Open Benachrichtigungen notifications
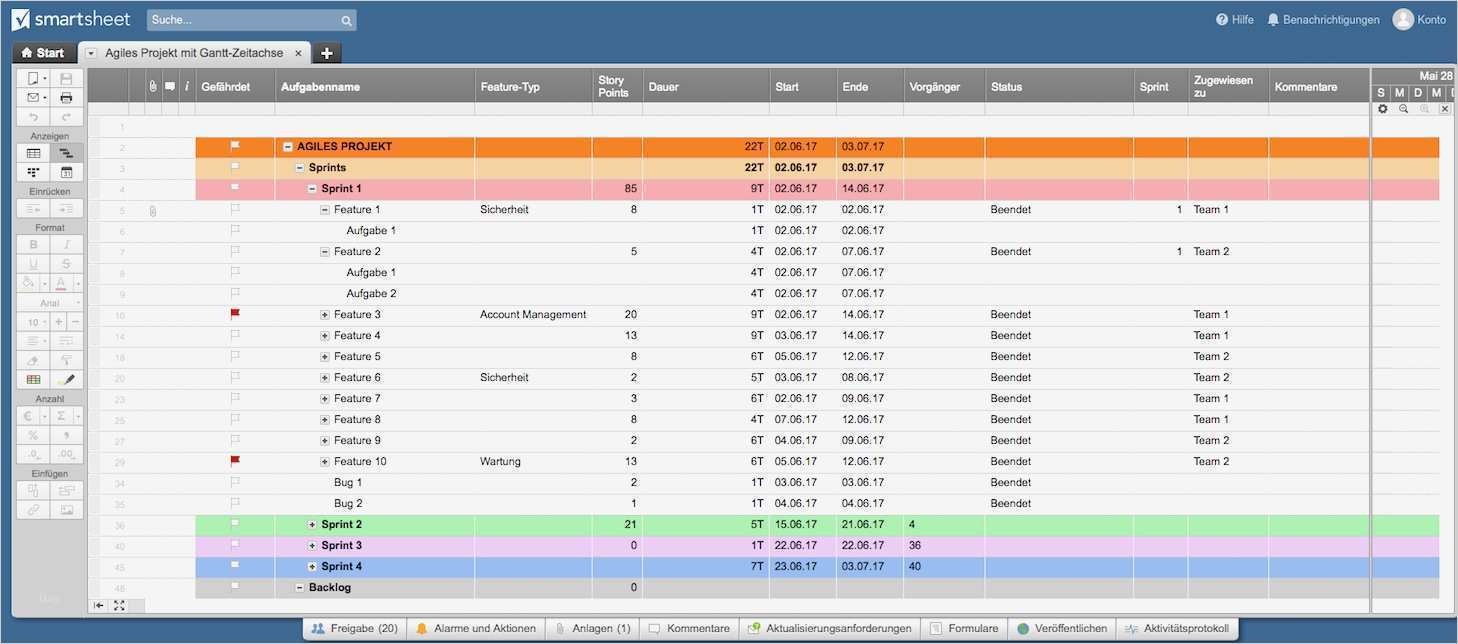Image resolution: width=1458 pixels, height=644 pixels. [1323, 20]
